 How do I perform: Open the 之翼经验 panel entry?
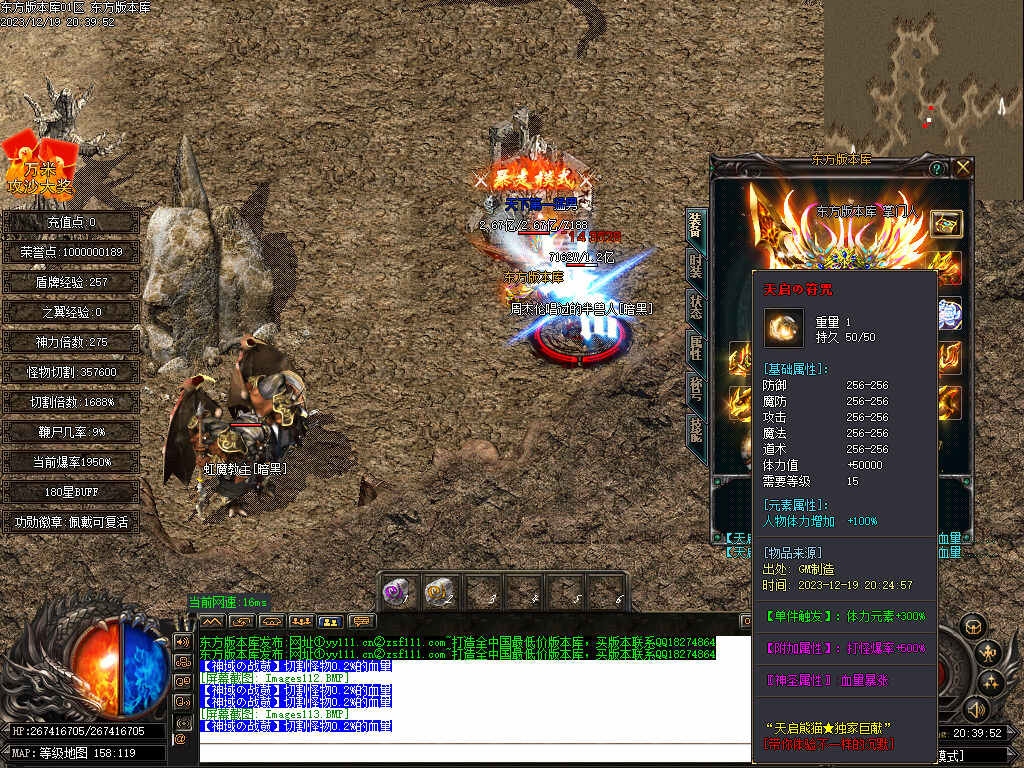click(71, 312)
